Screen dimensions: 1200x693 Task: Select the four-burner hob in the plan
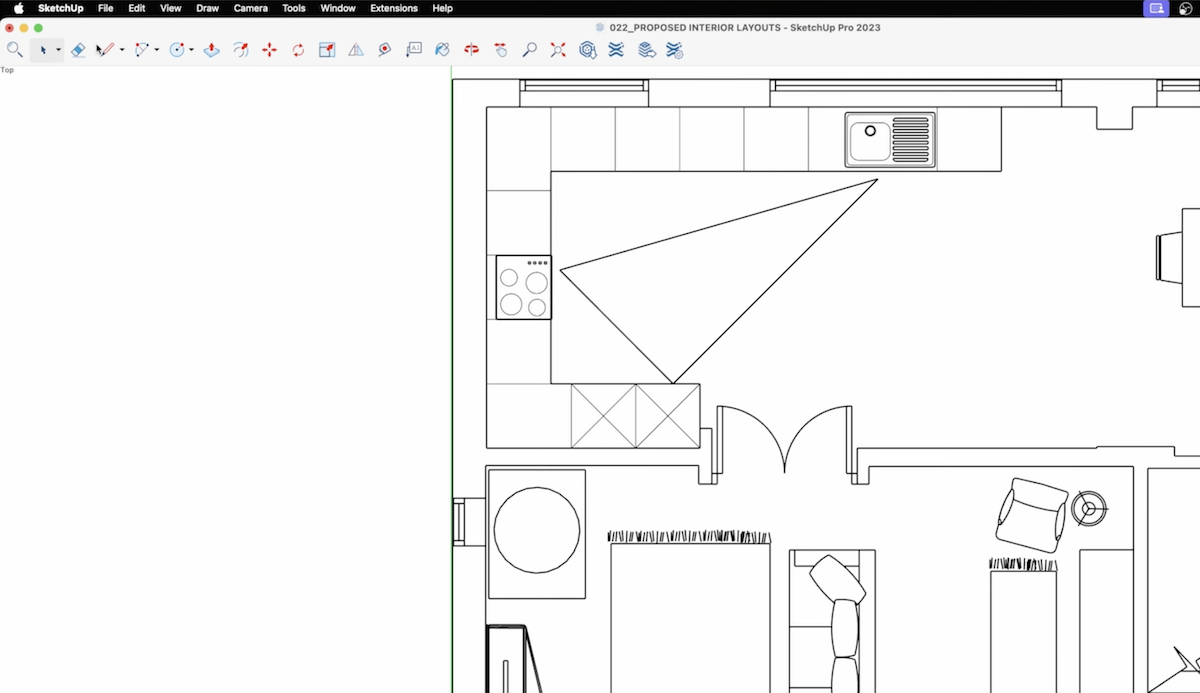tap(524, 288)
